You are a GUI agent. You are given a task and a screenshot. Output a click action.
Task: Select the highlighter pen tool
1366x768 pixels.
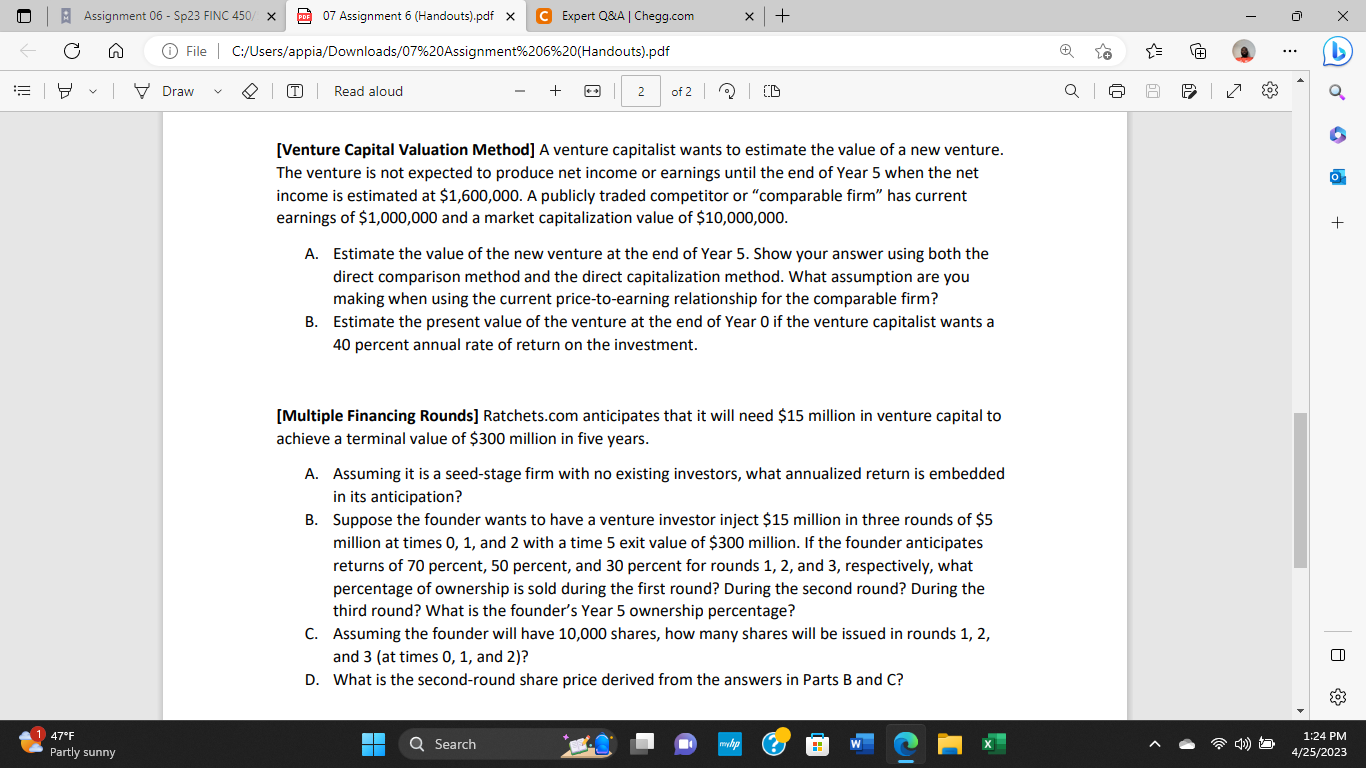pos(63,90)
